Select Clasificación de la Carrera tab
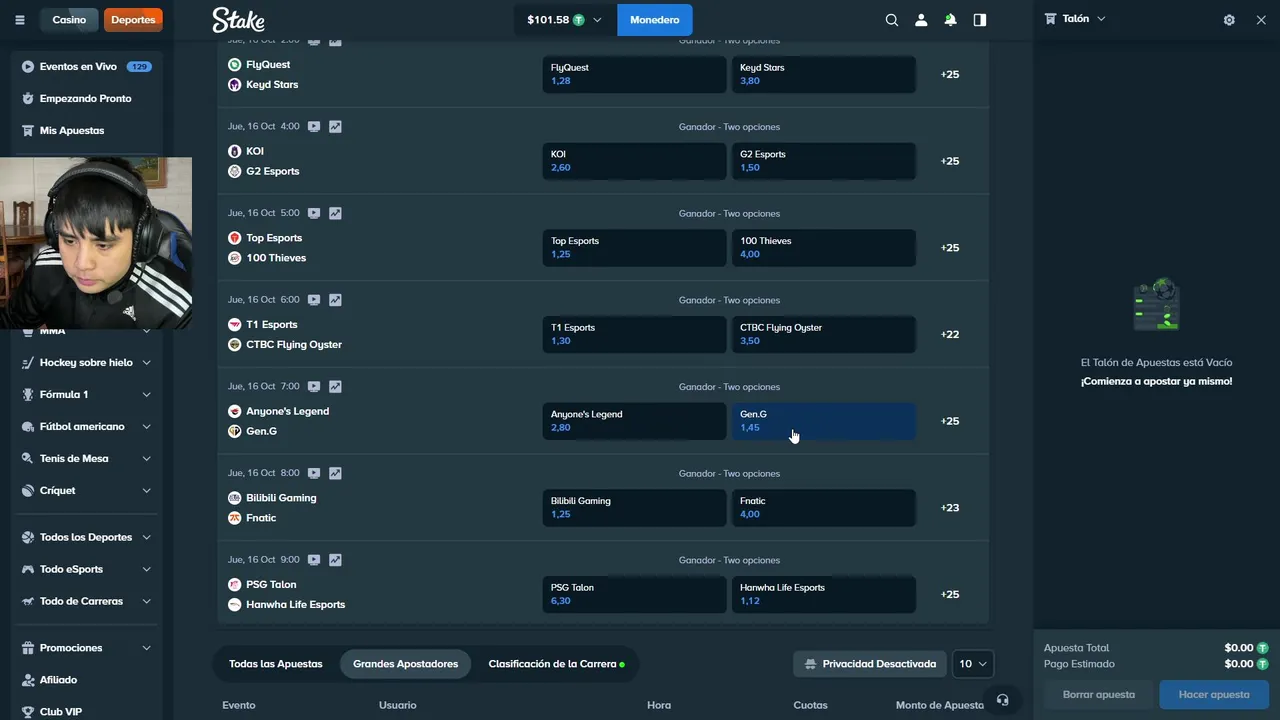This screenshot has height=720, width=1280. click(557, 664)
